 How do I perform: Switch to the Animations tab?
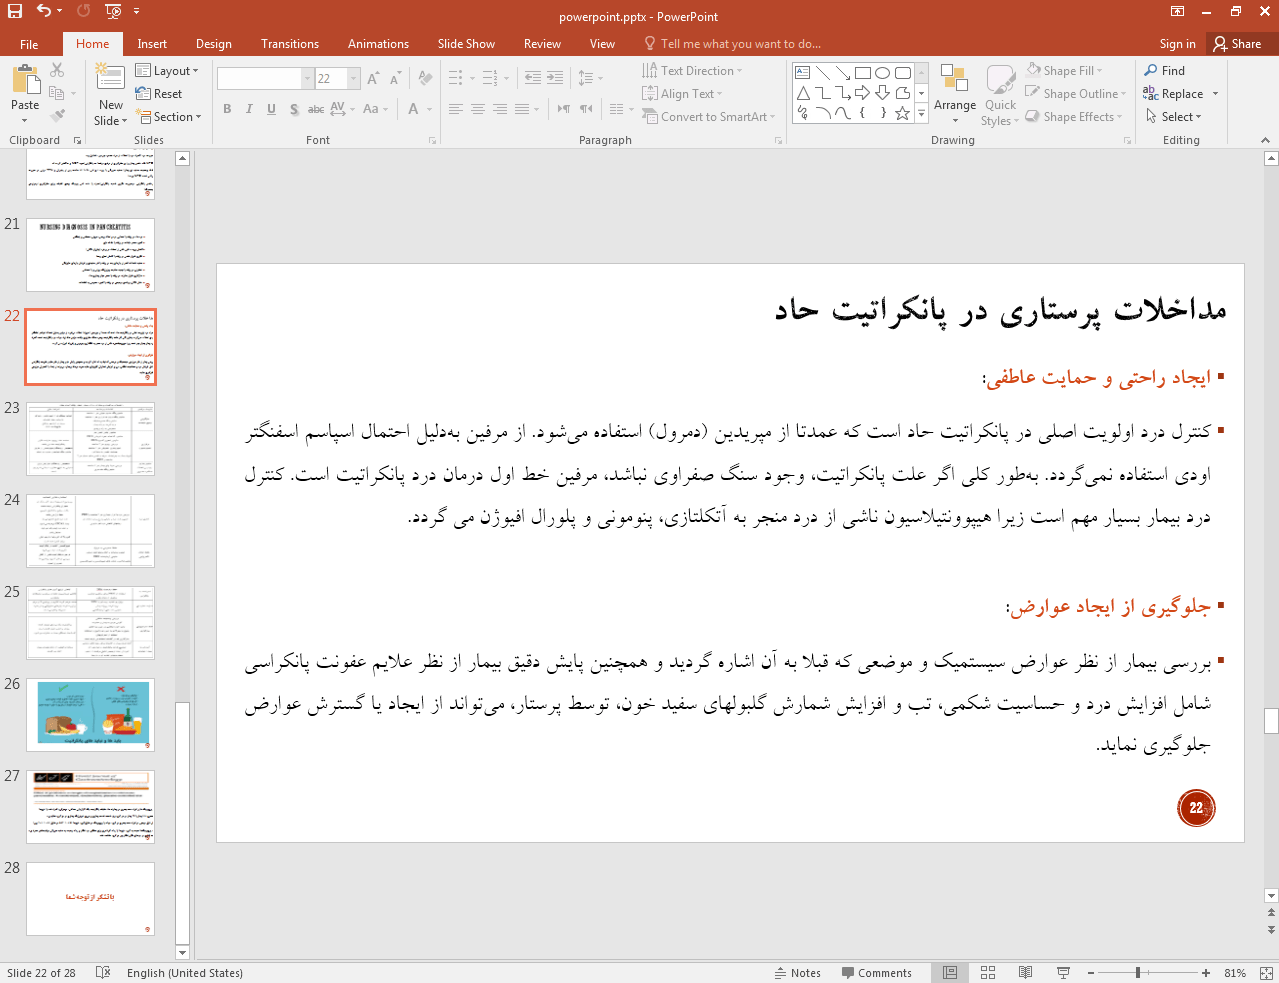pyautogui.click(x=378, y=44)
